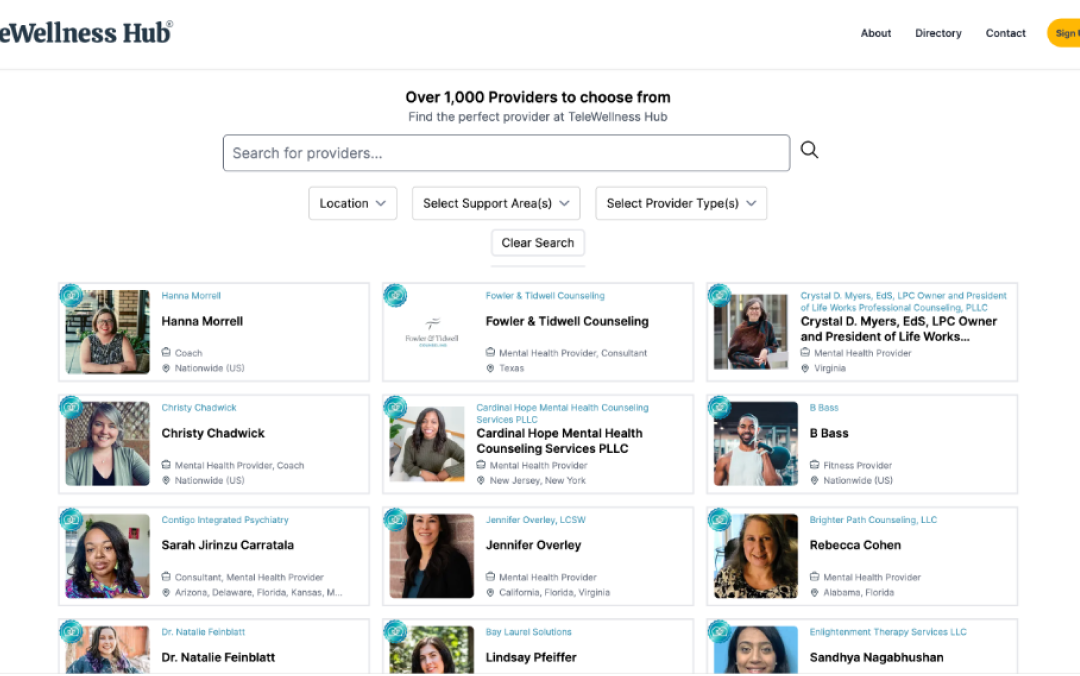Click the briefcase icon on Jennifer Overley's card
The height and width of the screenshot is (676, 1080).
coord(490,576)
